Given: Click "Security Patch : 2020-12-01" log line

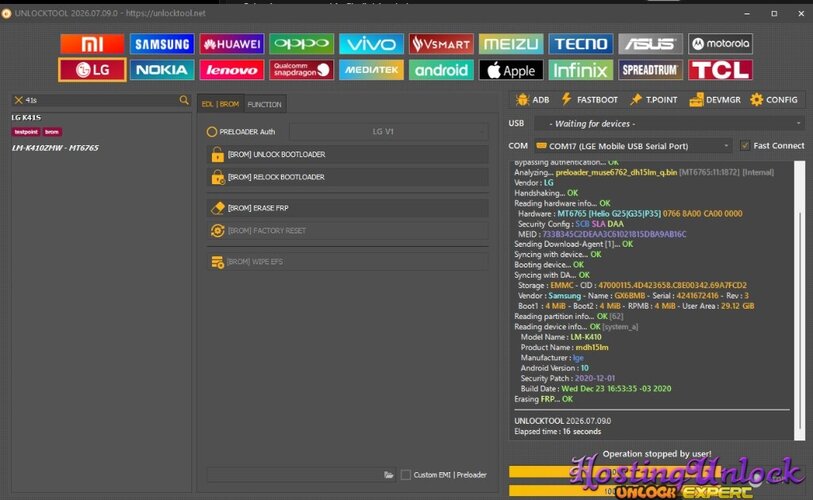Looking at the screenshot, I should tap(567, 378).
